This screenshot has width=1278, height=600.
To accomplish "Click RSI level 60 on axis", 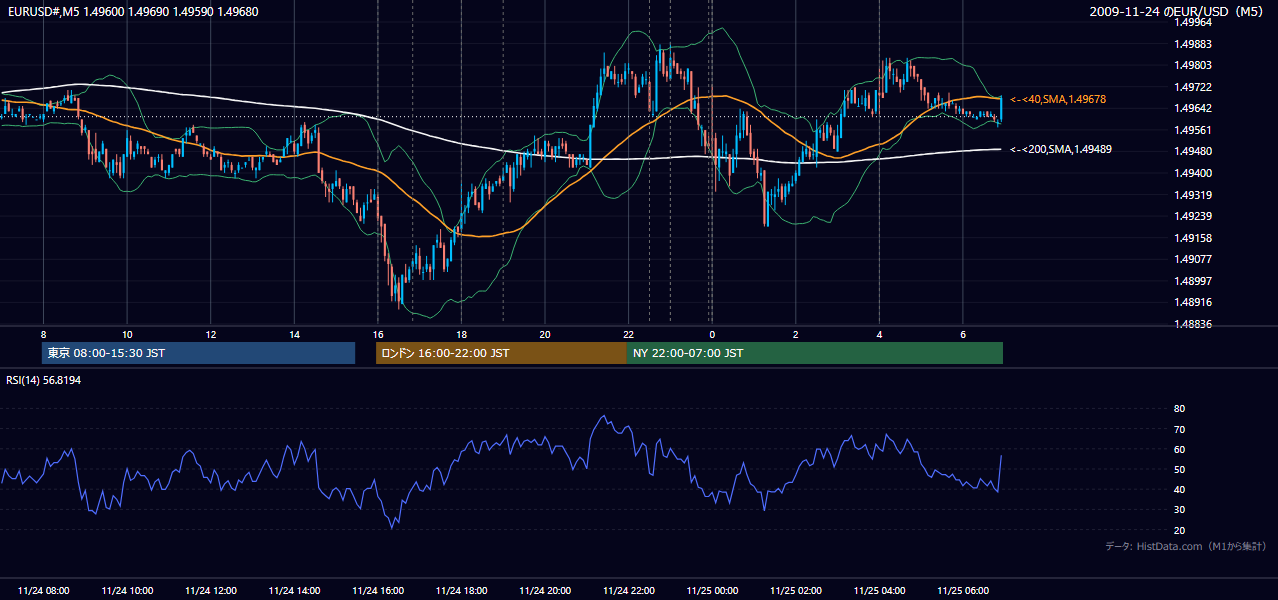I will pos(1179,449).
